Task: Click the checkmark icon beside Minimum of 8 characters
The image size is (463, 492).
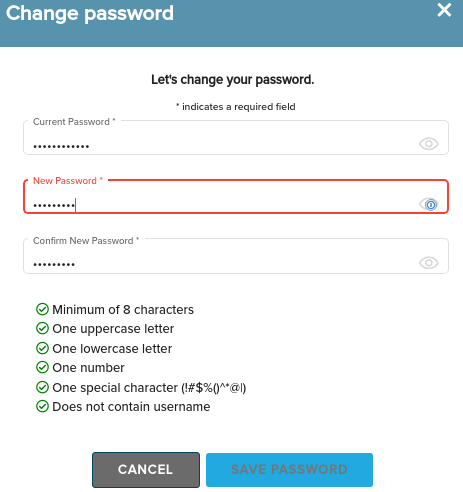Action: (42, 309)
